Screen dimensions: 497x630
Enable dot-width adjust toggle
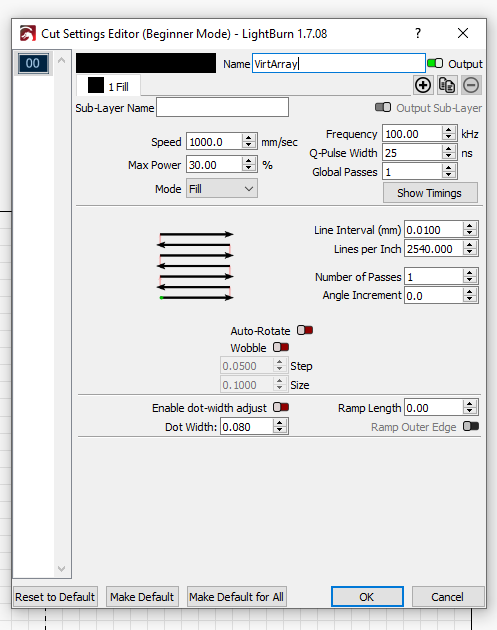coord(281,407)
